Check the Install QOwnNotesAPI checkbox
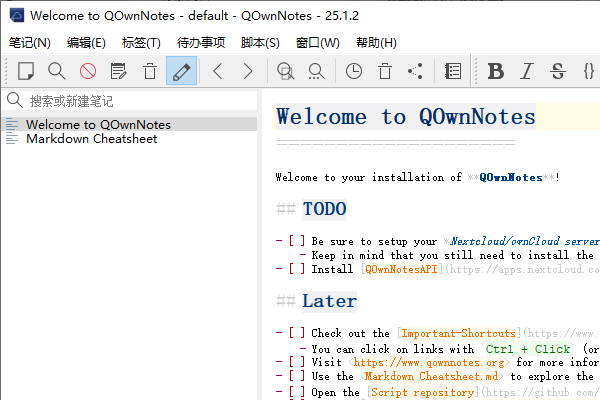 297,269
